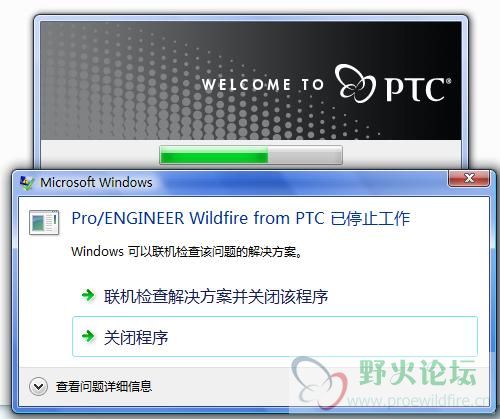Click heading Pro/ENGINEER Wildfire from PTC 已停止工作
Image resolution: width=500 pixels, height=419 pixels.
(241, 219)
